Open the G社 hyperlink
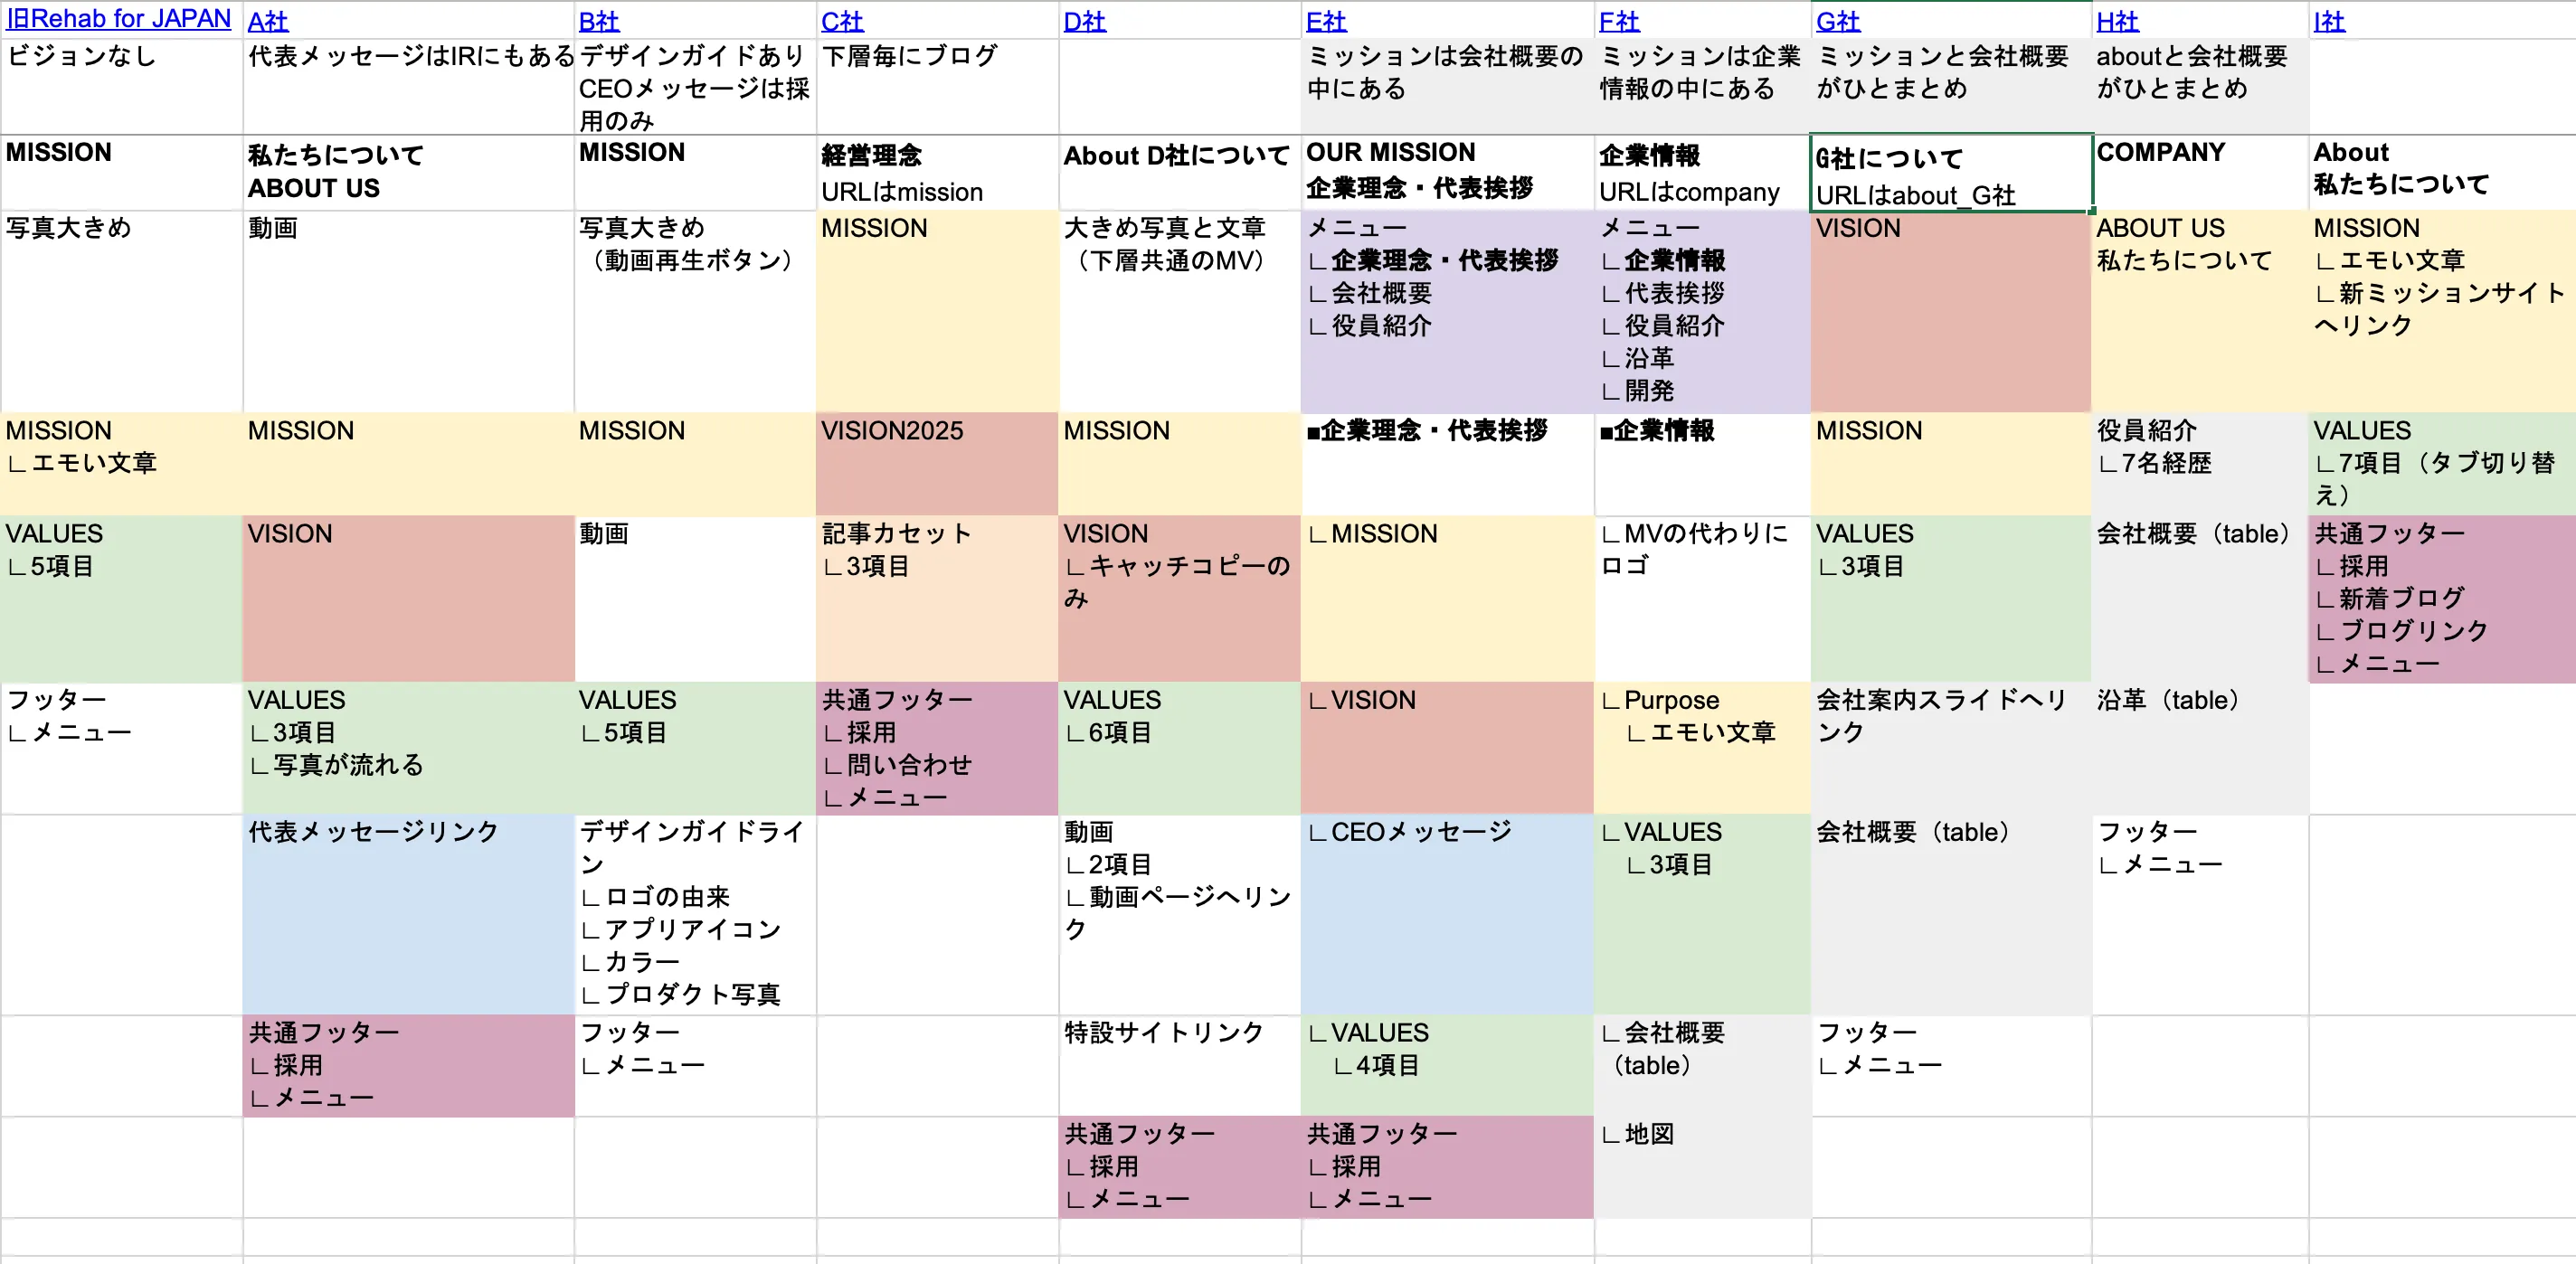 (1840, 20)
